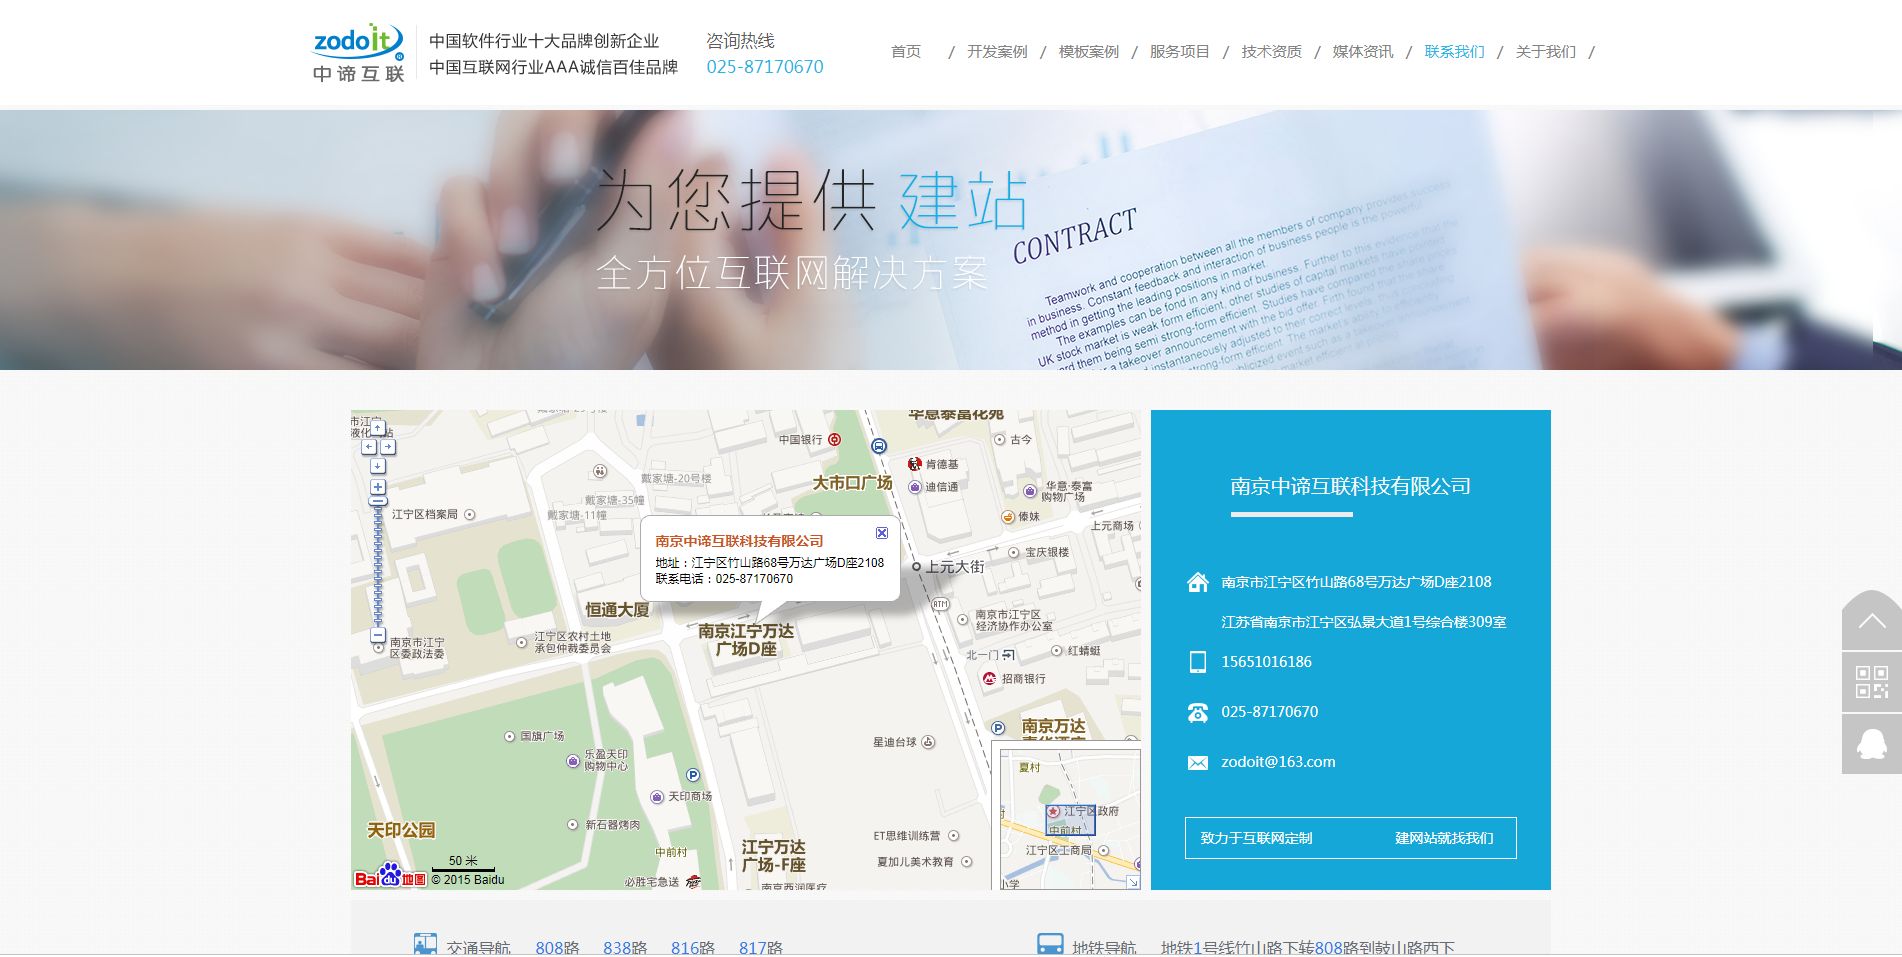Image resolution: width=1902 pixels, height=957 pixels.
Task: Click the 恒通大厦 label on map
Action: (617, 610)
